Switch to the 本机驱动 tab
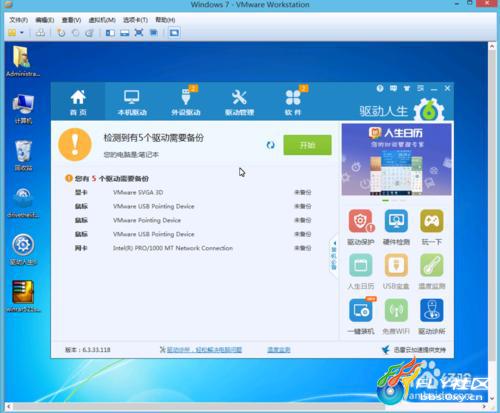This screenshot has height=413, width=500. 132,102
